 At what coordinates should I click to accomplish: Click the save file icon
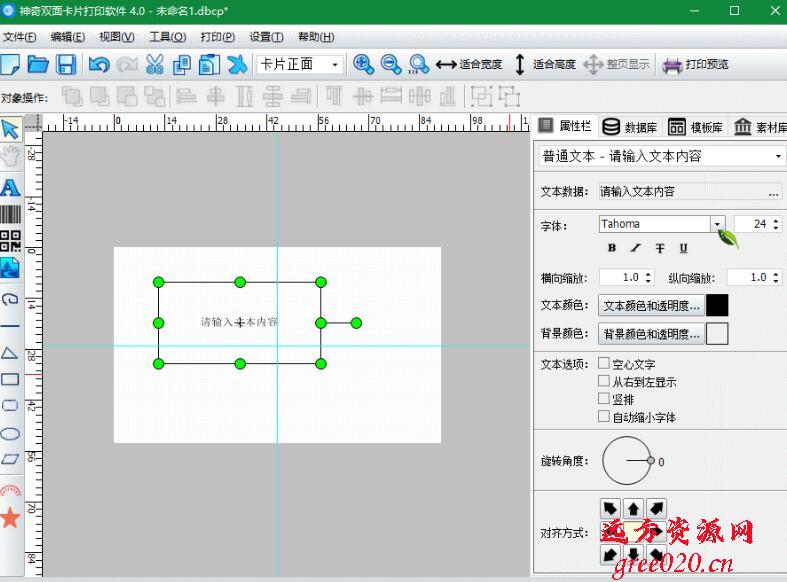(66, 65)
